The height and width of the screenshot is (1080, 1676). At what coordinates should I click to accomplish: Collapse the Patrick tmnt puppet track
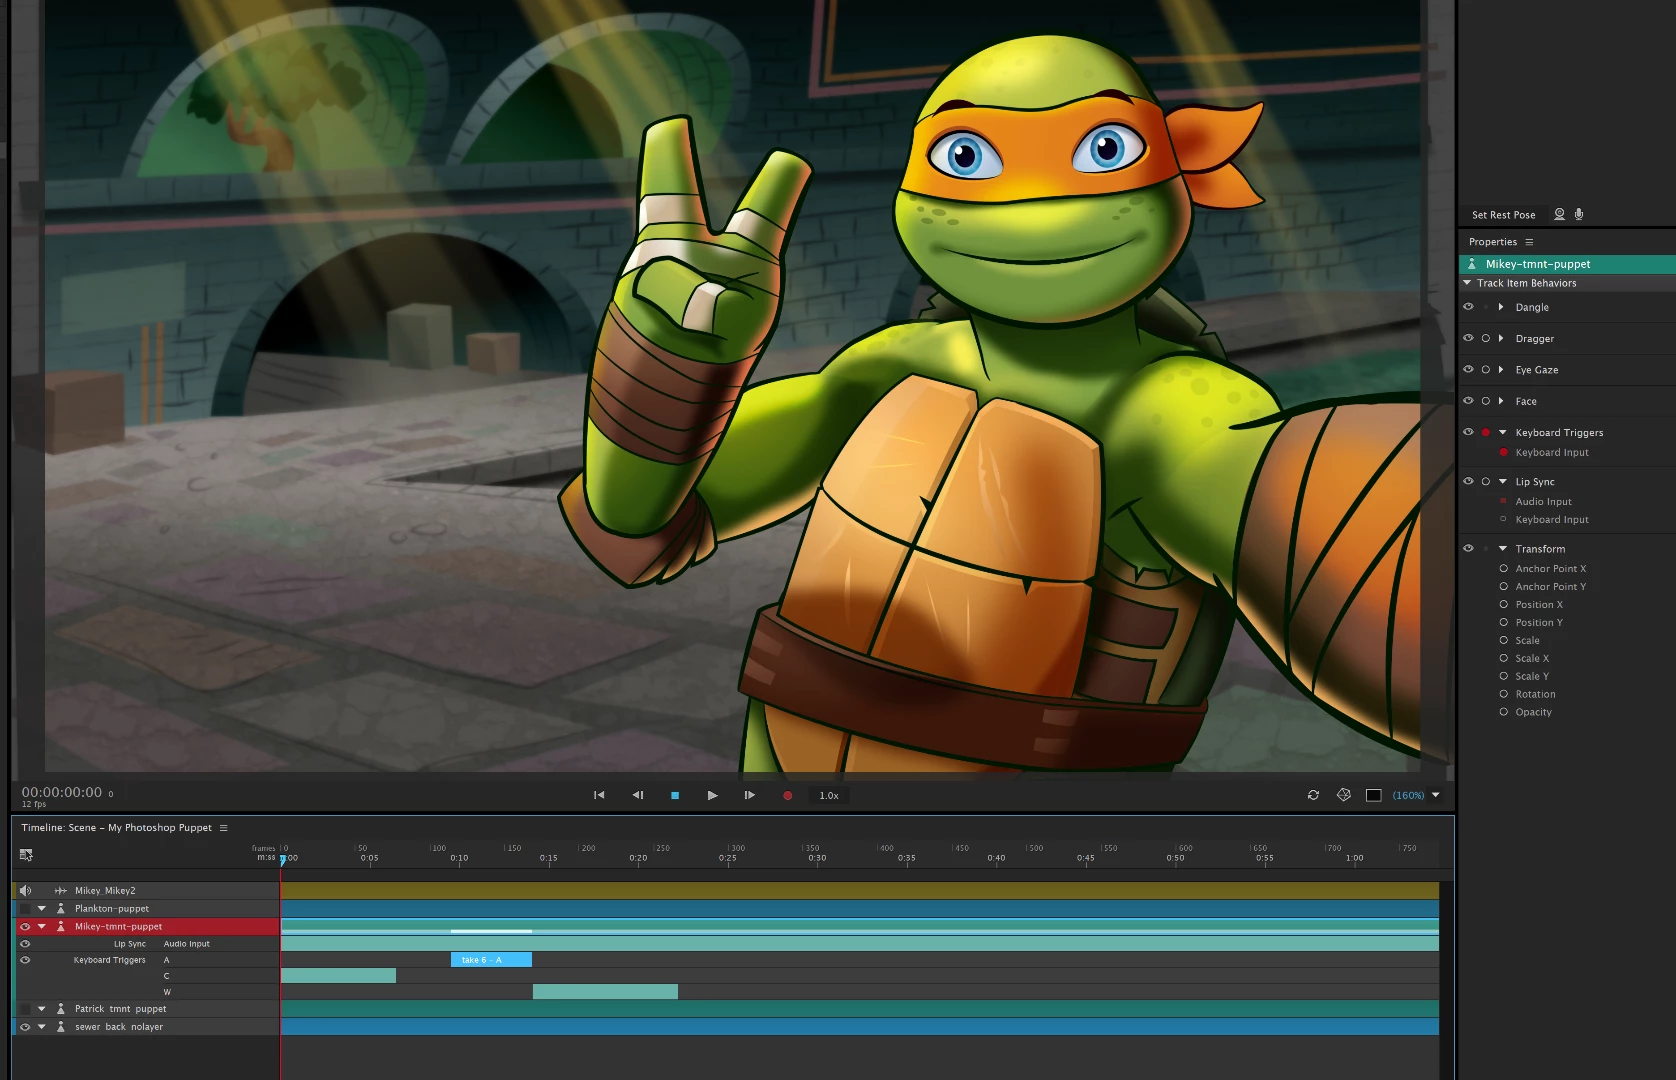tap(42, 1008)
